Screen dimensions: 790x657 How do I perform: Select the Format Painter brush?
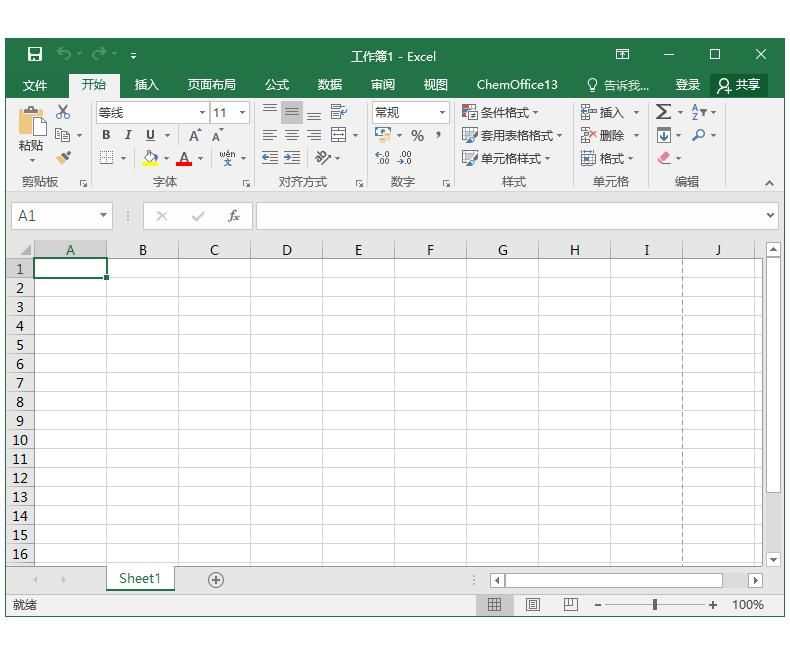pyautogui.click(x=63, y=158)
